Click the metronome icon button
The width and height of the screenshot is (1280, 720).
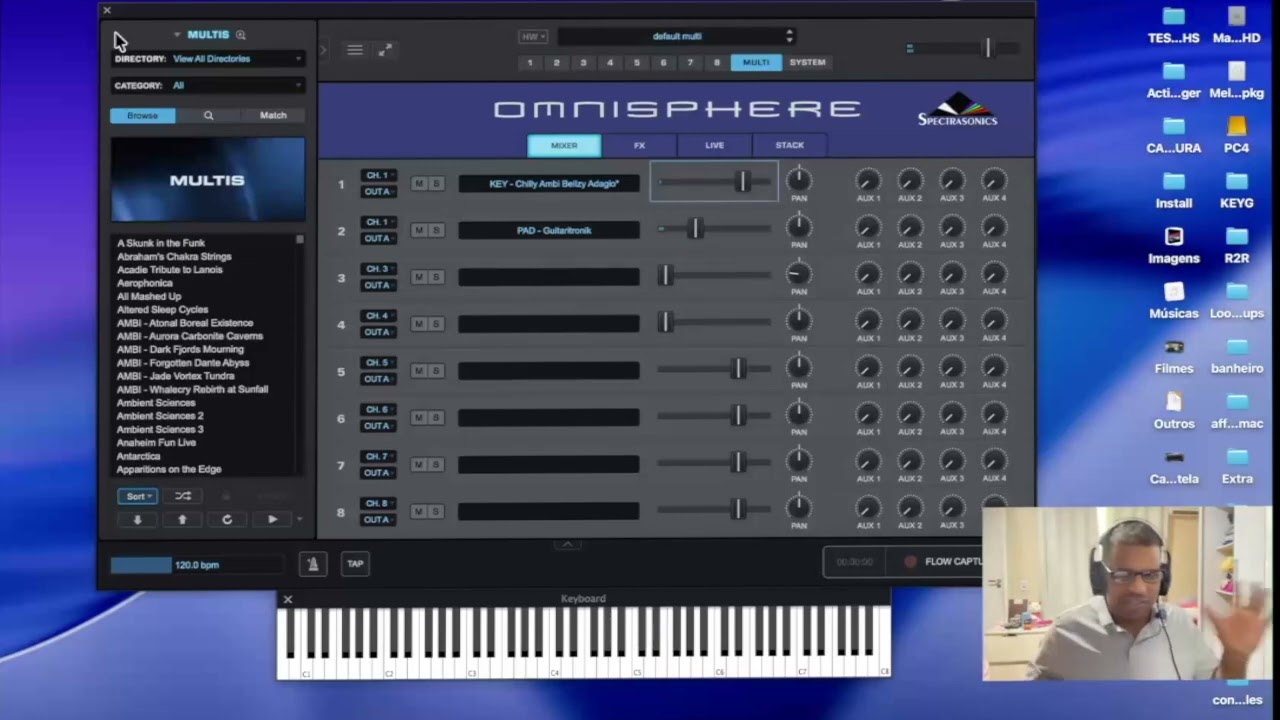(x=313, y=564)
